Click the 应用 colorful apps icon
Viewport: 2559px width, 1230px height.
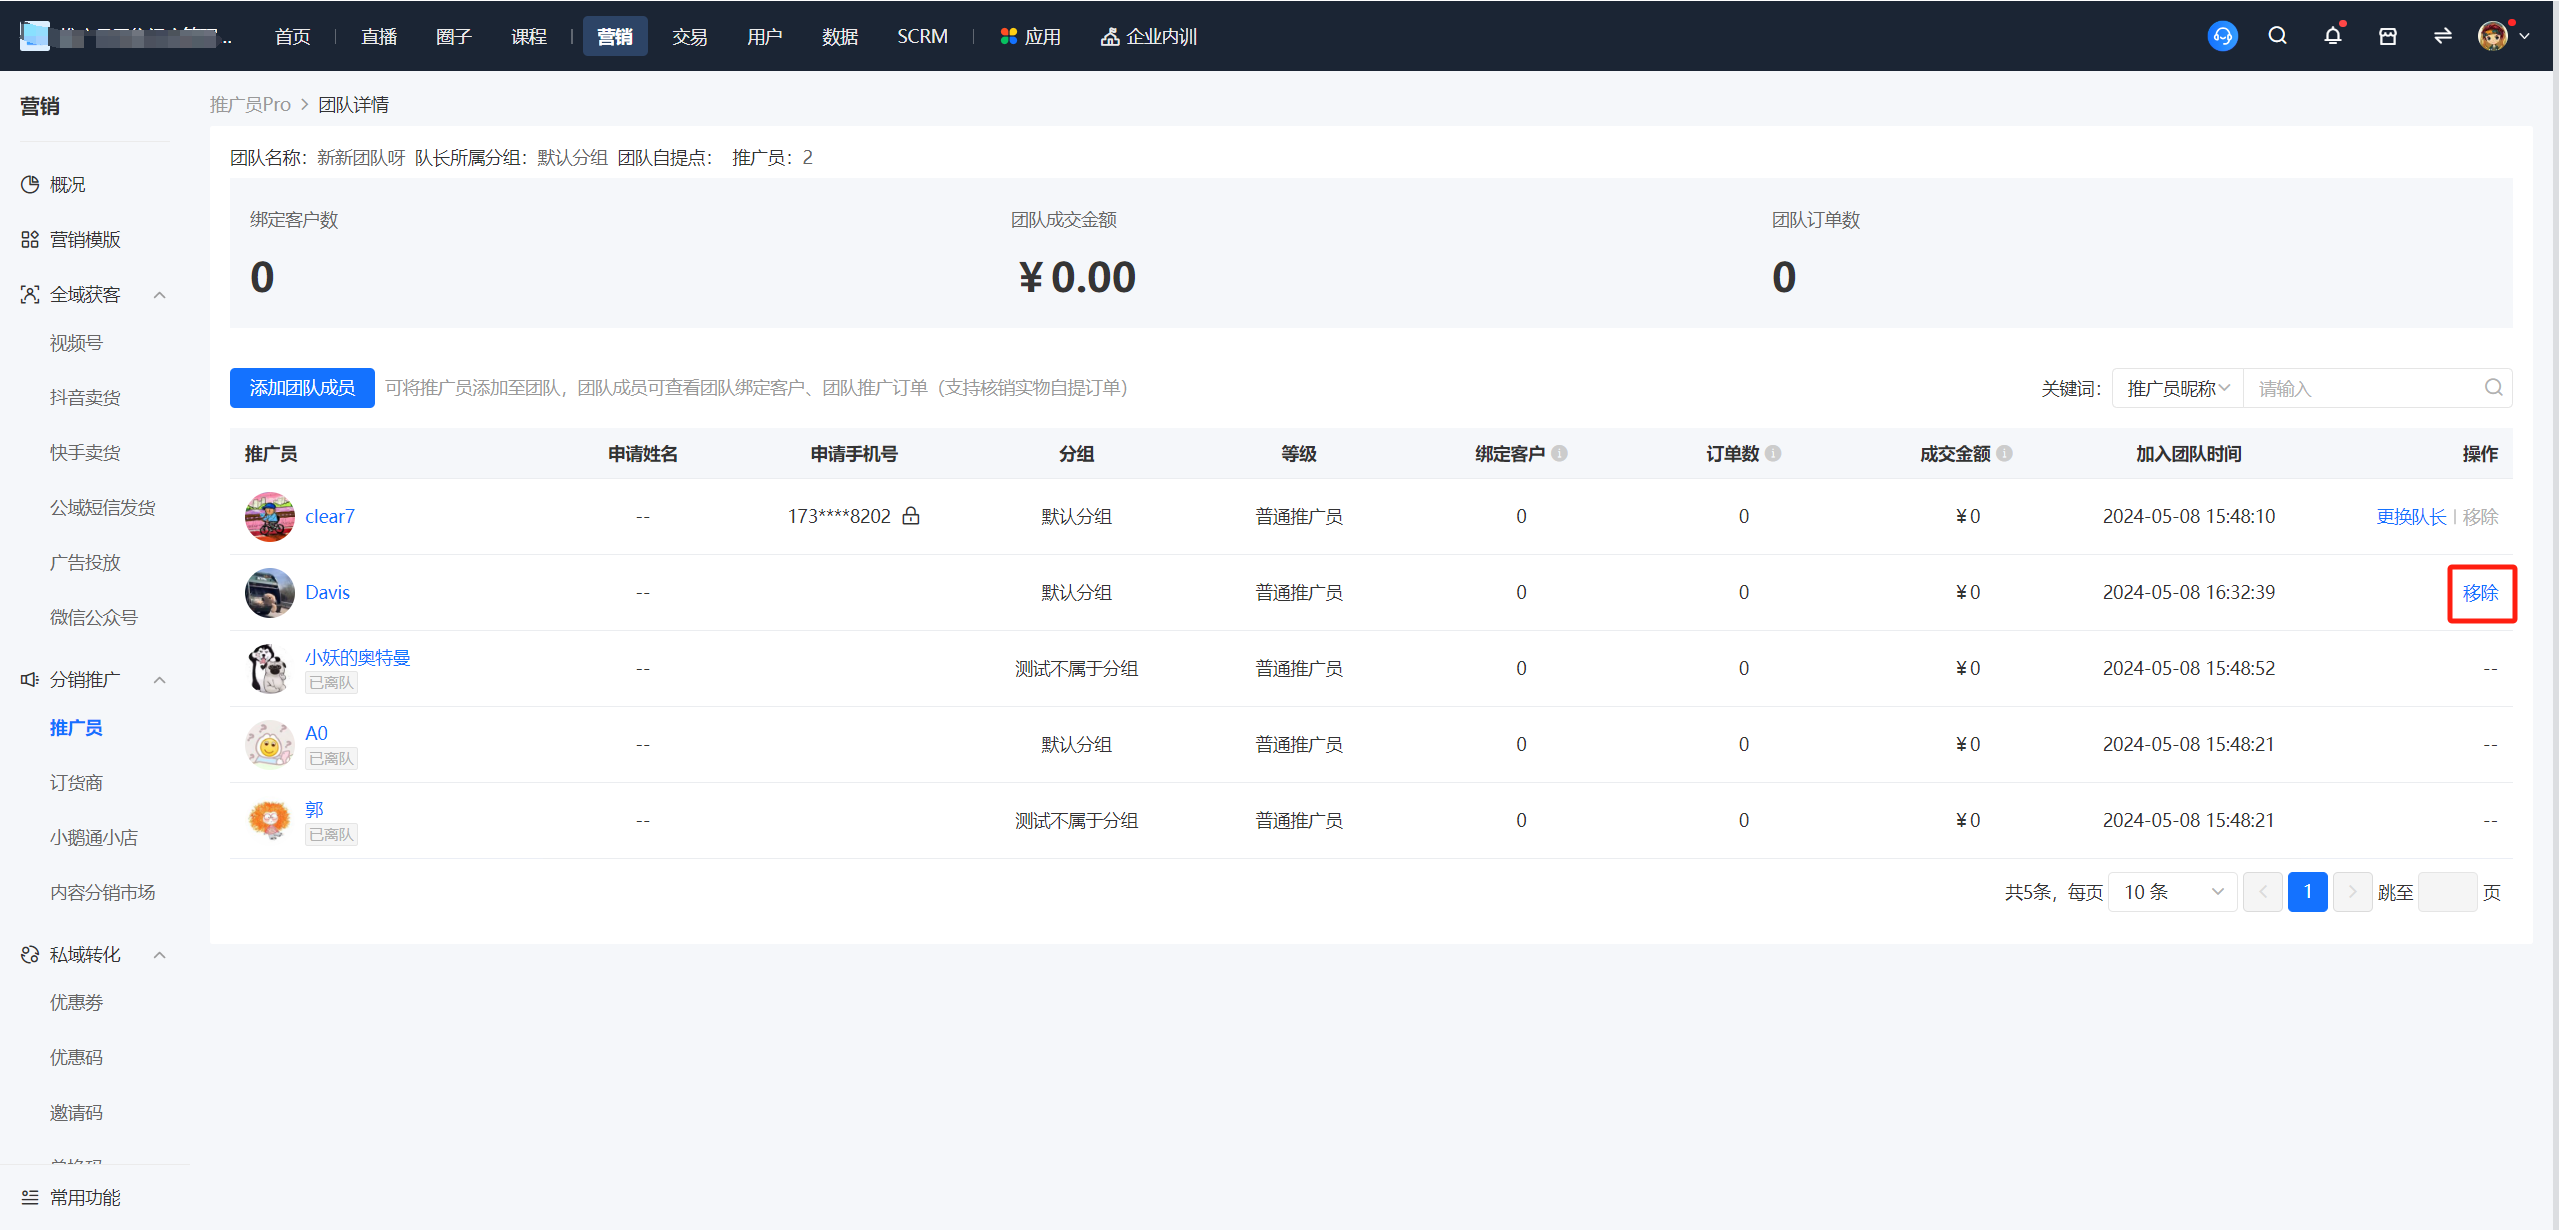coord(1009,36)
